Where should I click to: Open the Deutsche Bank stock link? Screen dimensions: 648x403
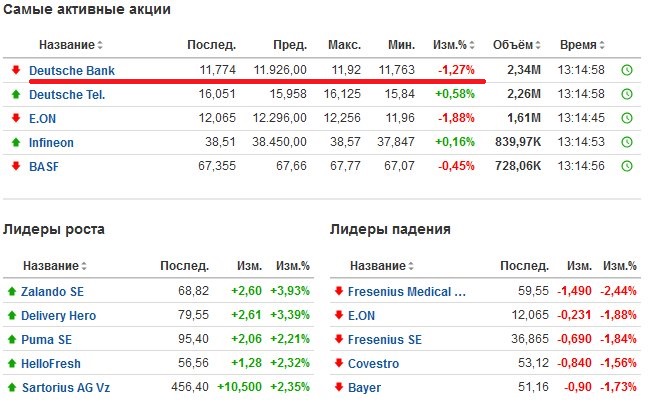pyautogui.click(x=72, y=71)
